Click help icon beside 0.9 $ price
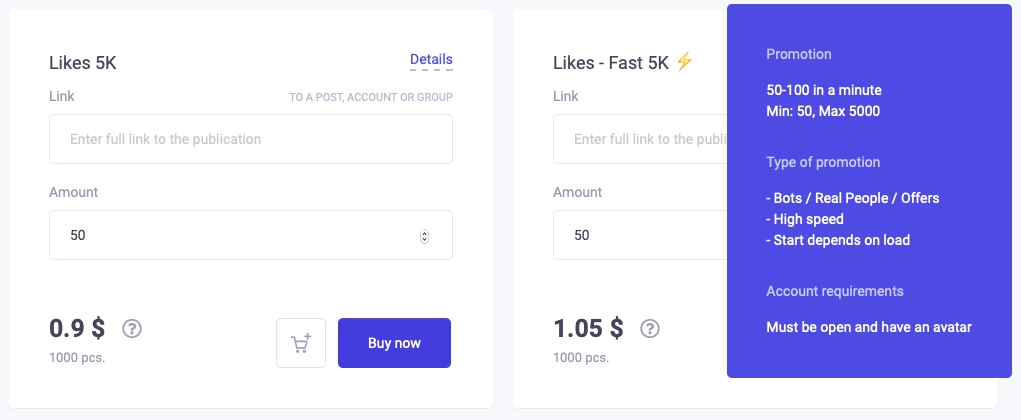This screenshot has height=420, width=1021. tap(132, 328)
